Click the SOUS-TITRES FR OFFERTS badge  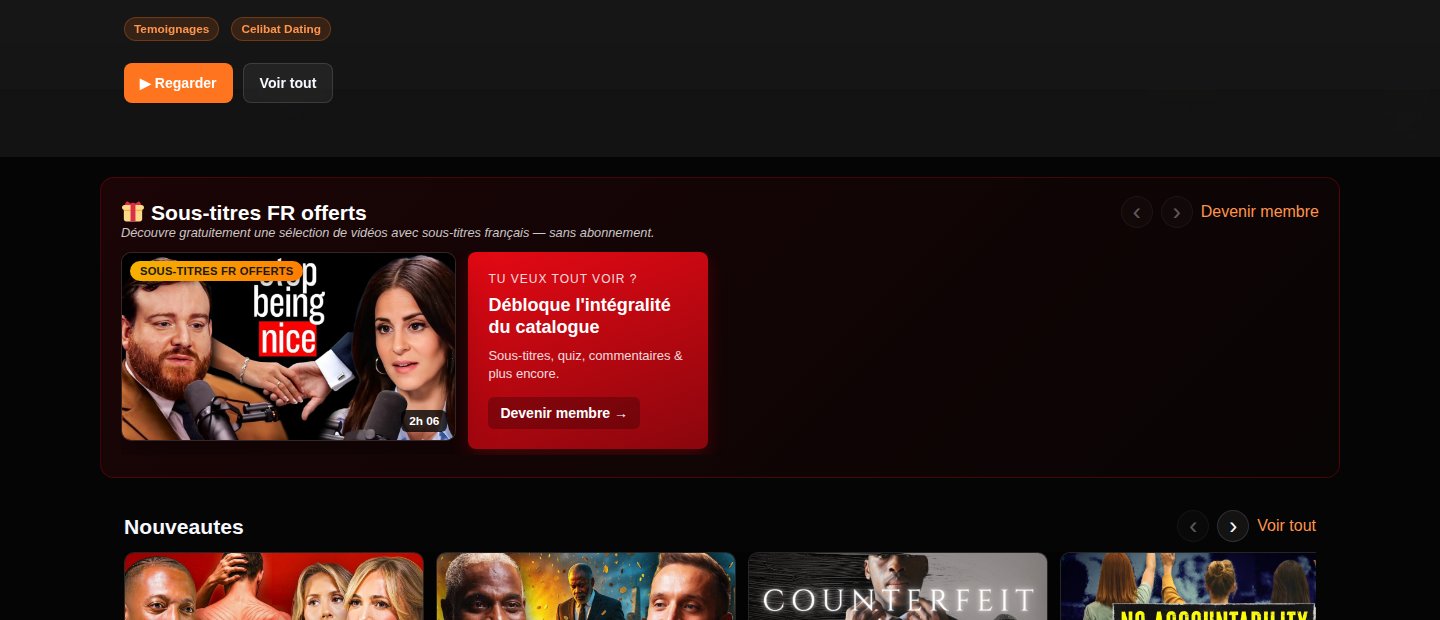216,271
